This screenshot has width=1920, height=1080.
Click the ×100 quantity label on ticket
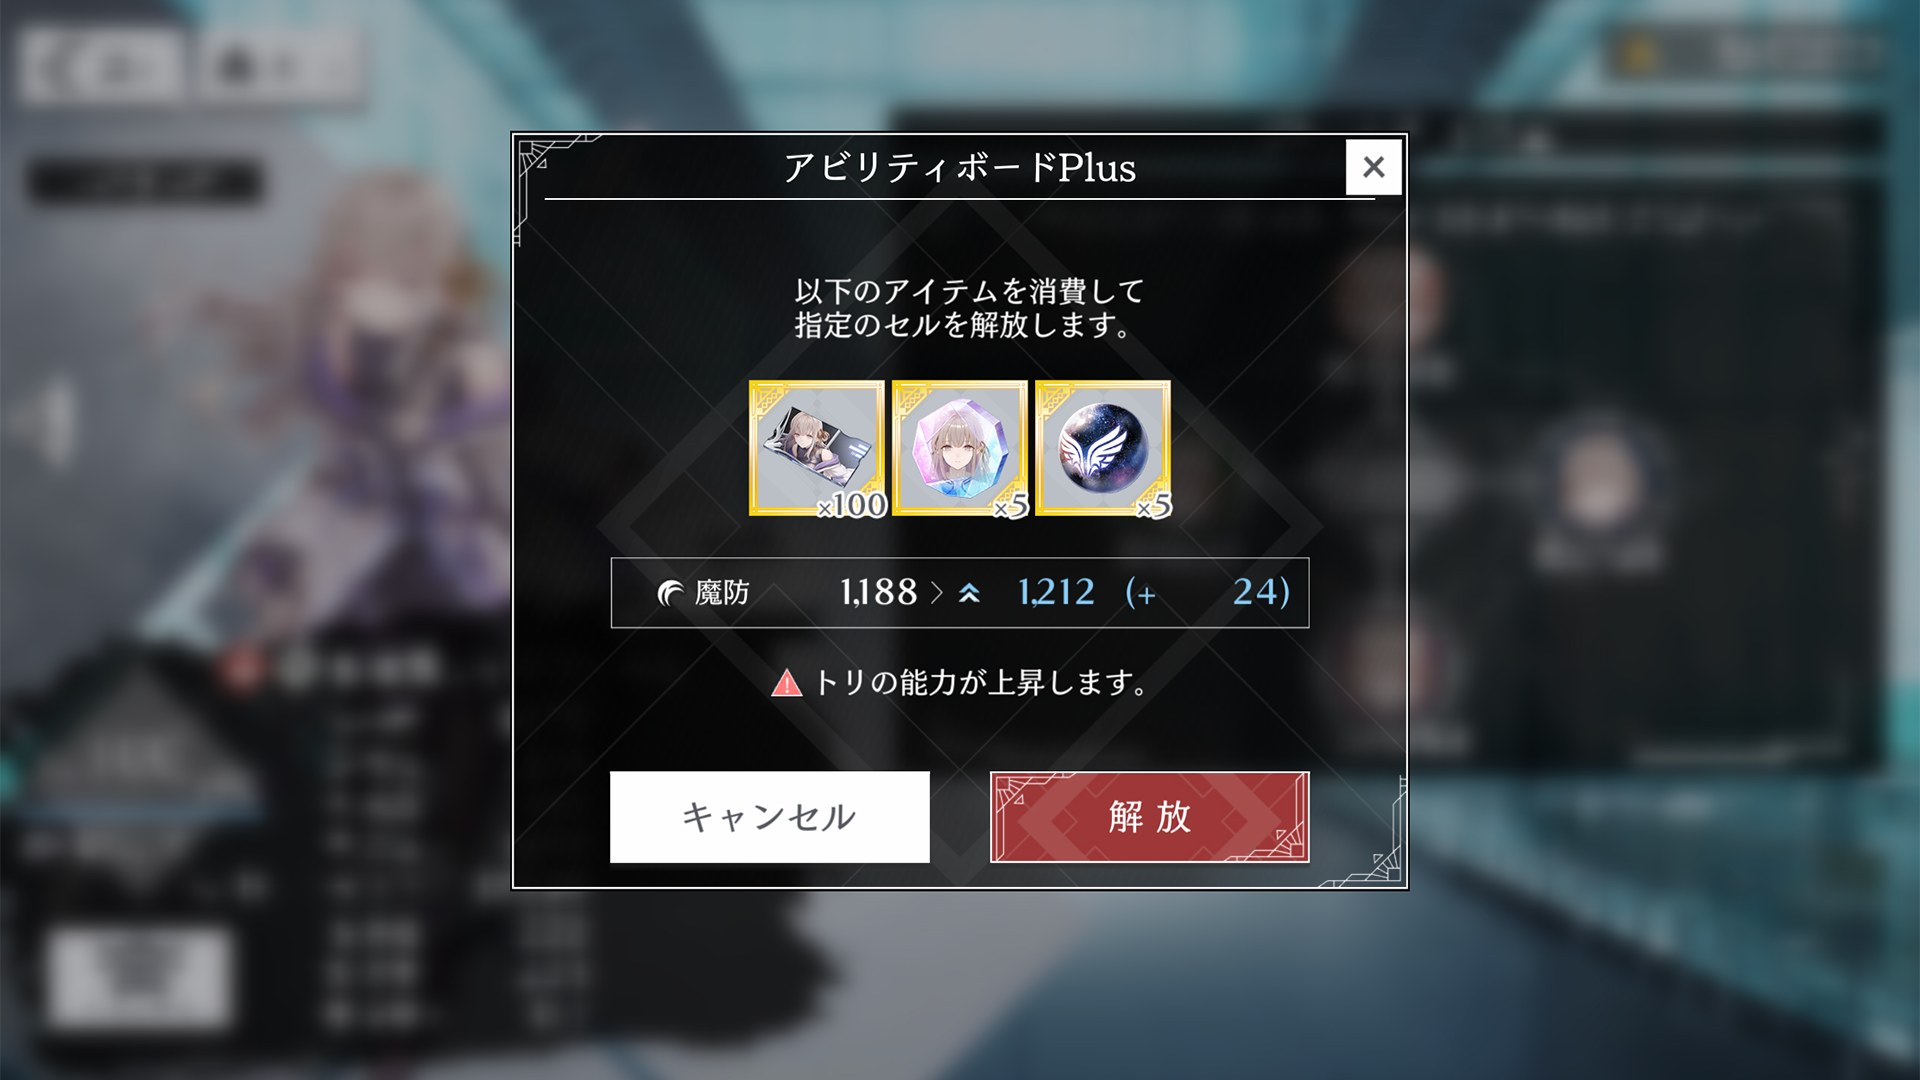852,504
